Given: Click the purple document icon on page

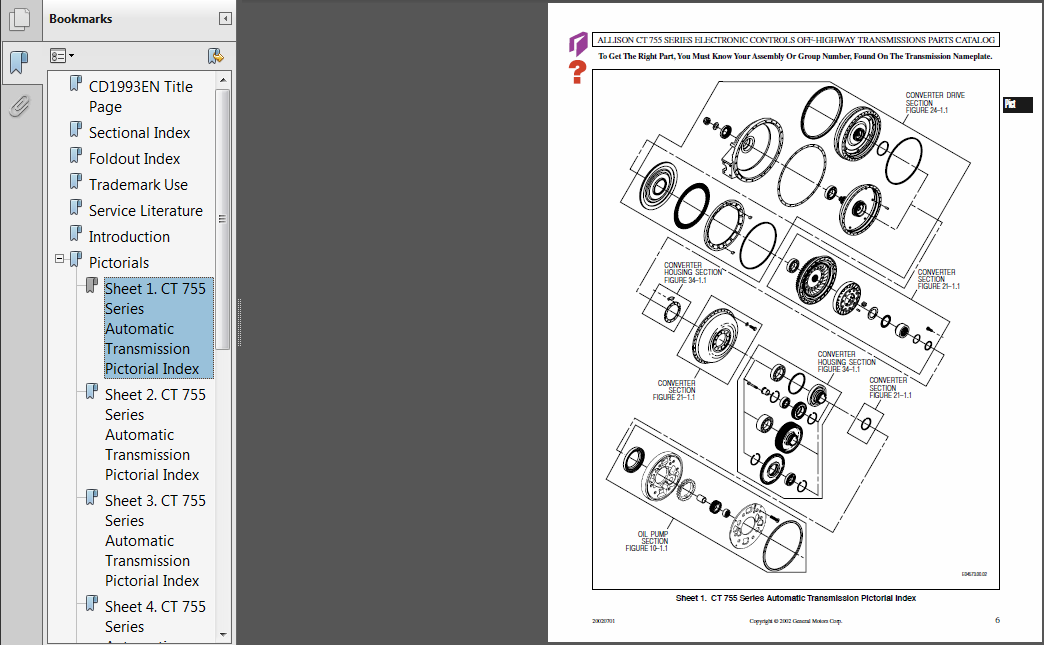Looking at the screenshot, I should 577,43.
